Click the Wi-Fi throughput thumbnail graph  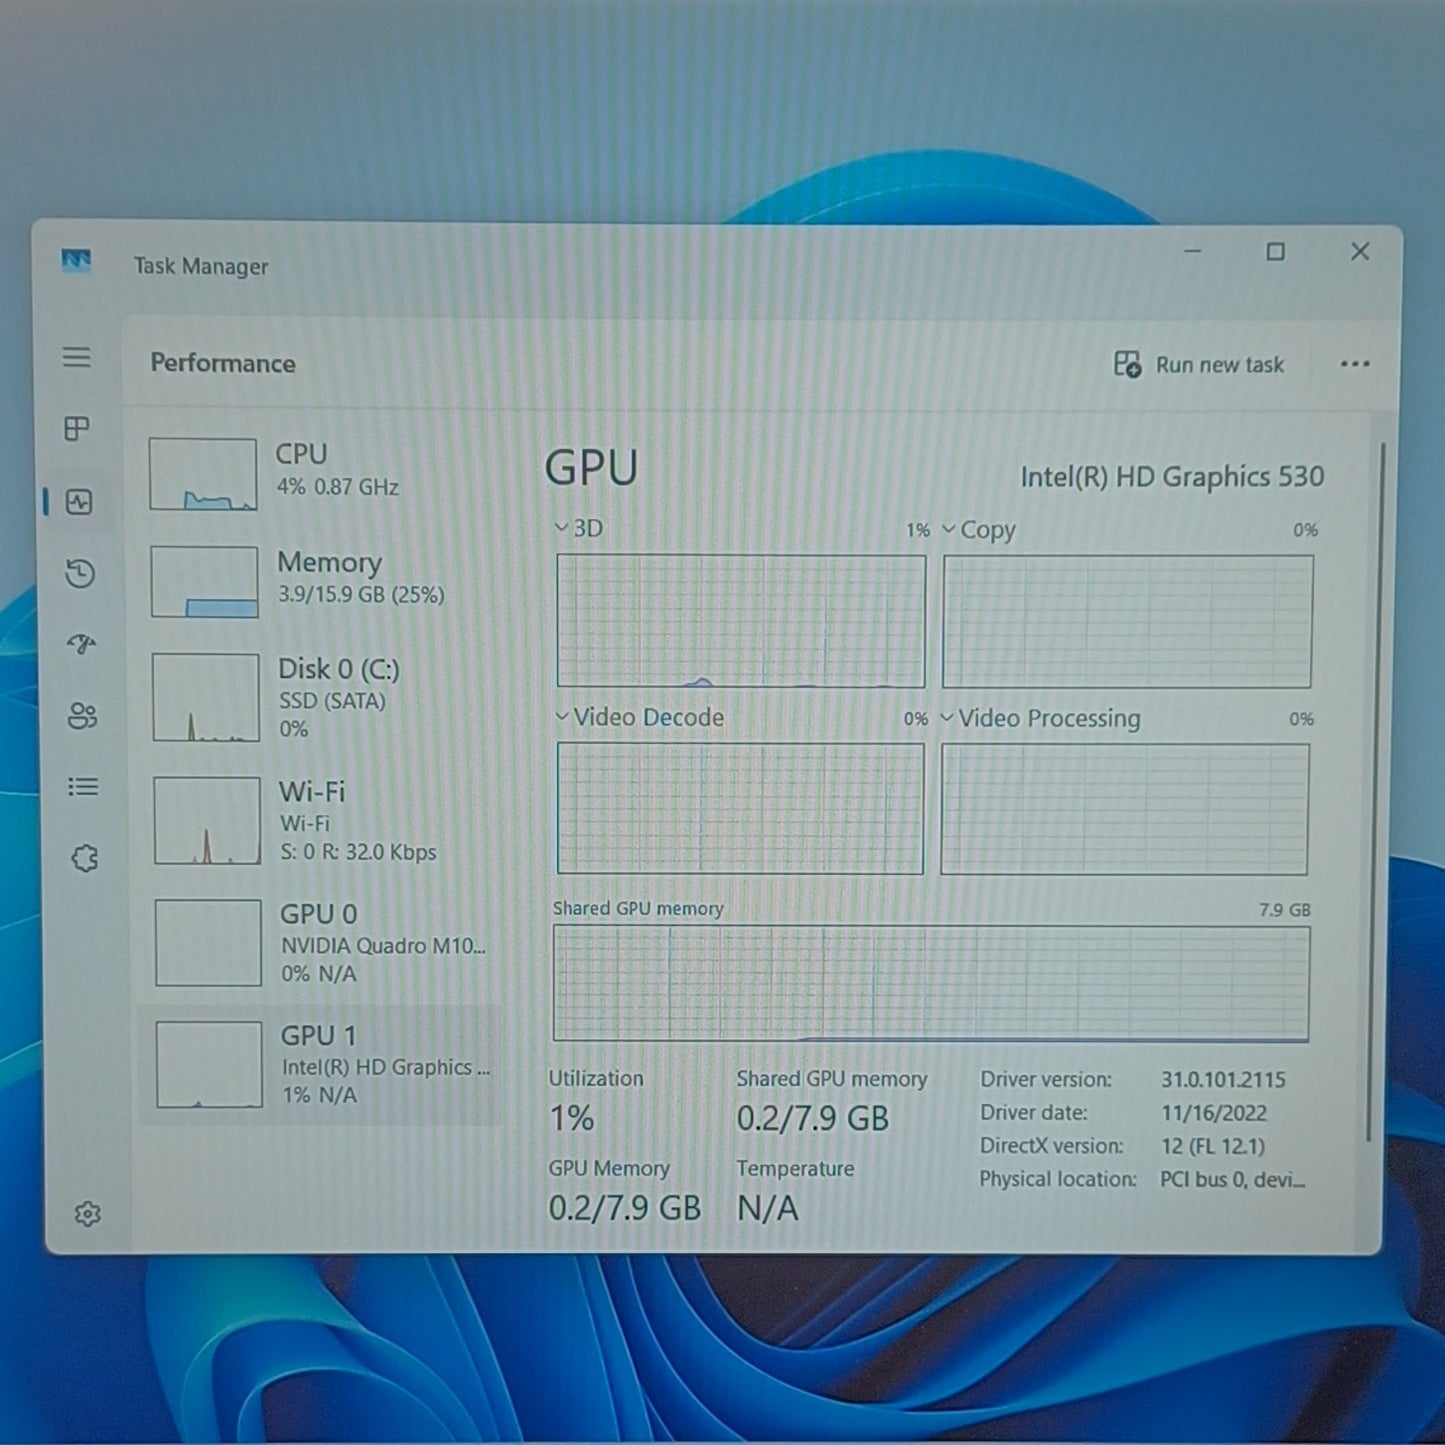(x=207, y=821)
